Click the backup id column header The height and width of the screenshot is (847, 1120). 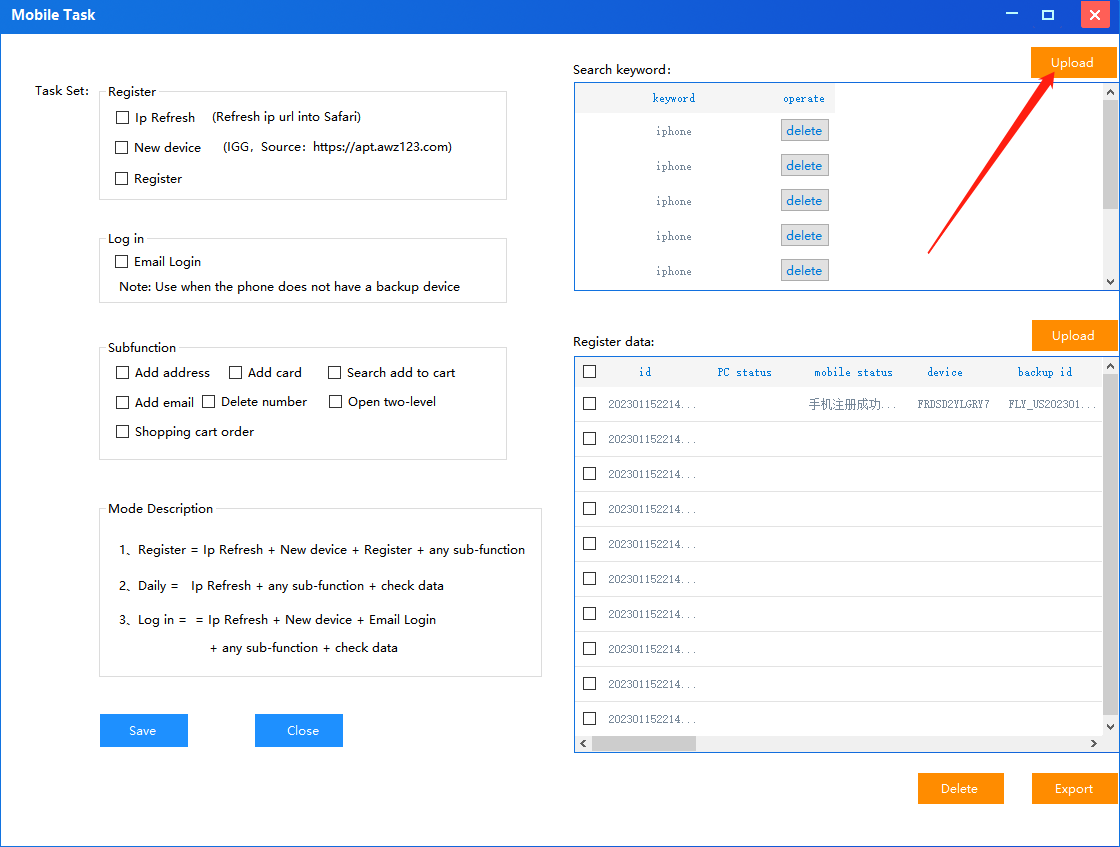1045,372
